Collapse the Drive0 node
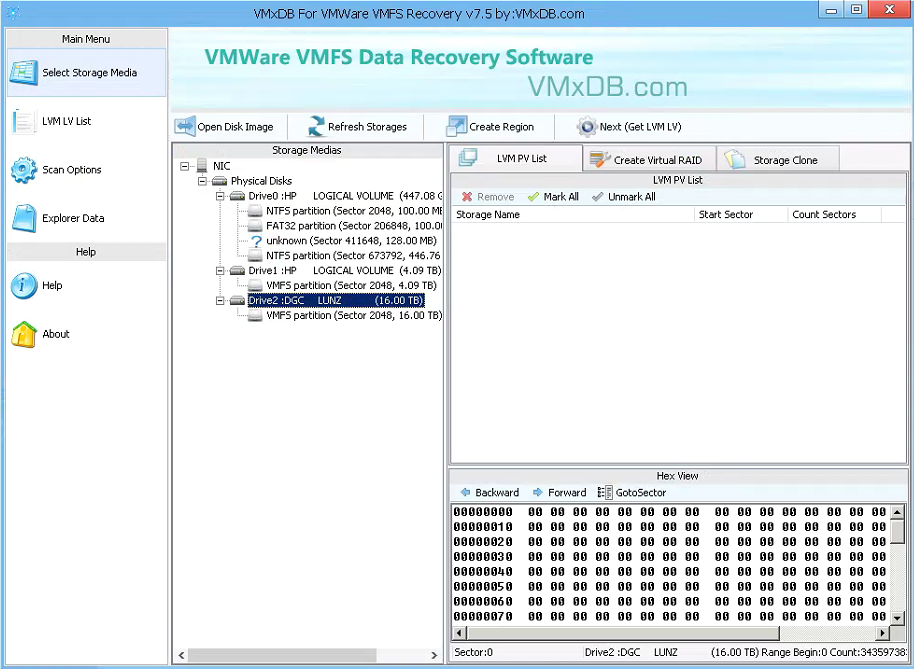914x669 pixels. coord(220,196)
